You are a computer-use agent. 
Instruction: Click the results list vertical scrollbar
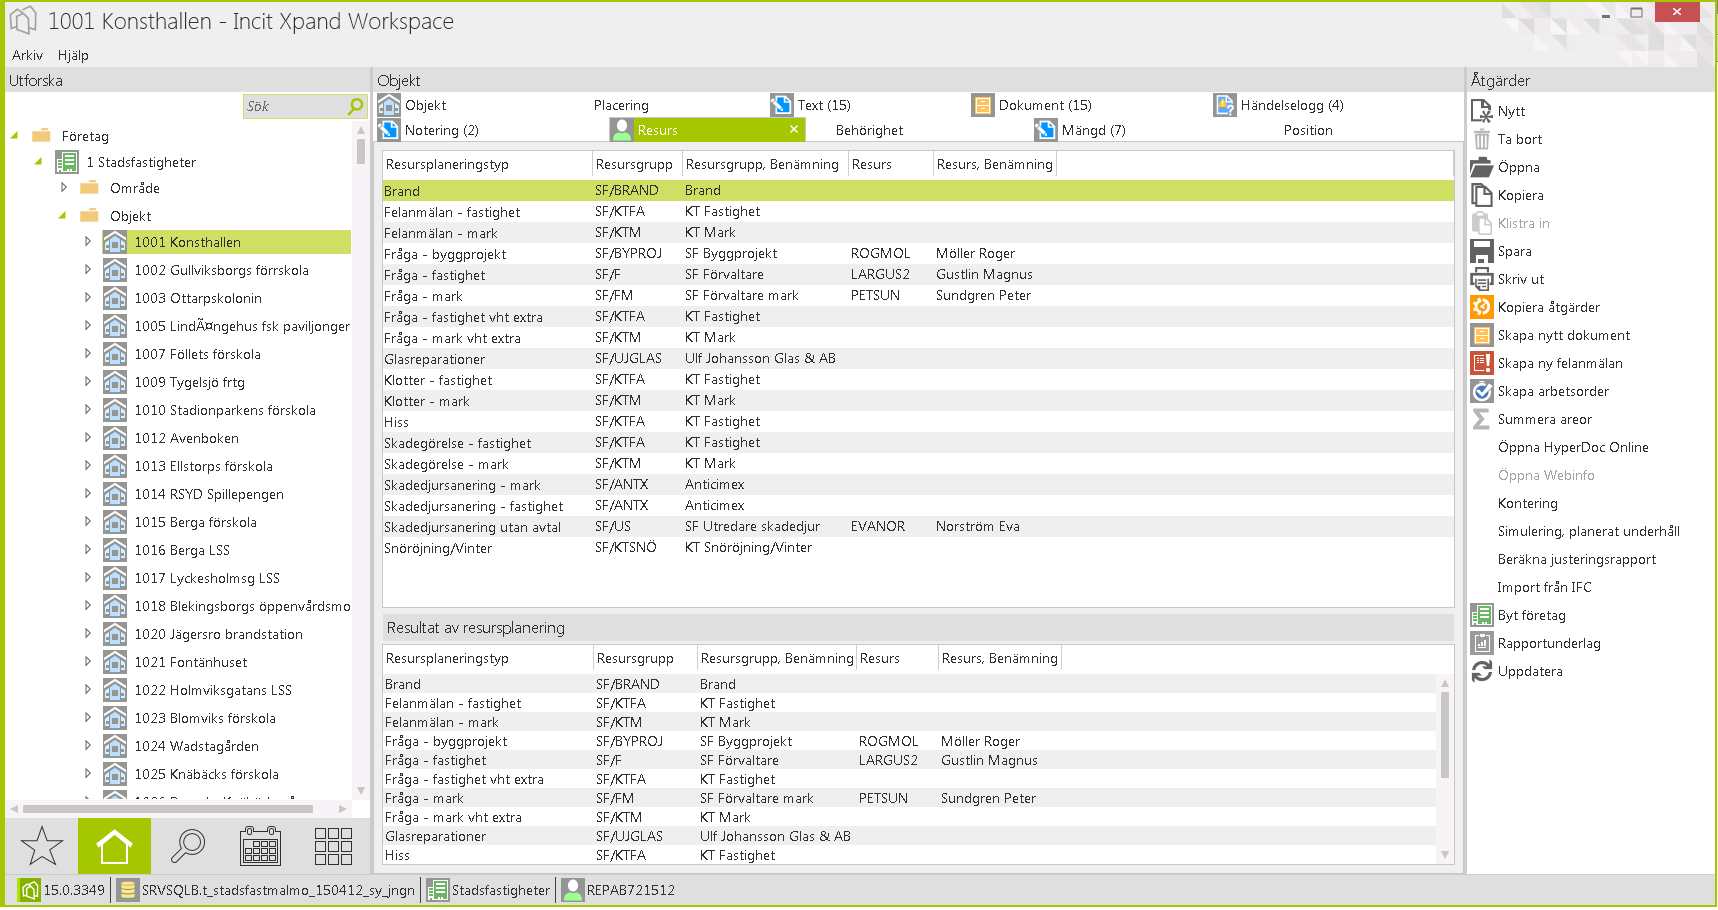[1444, 735]
